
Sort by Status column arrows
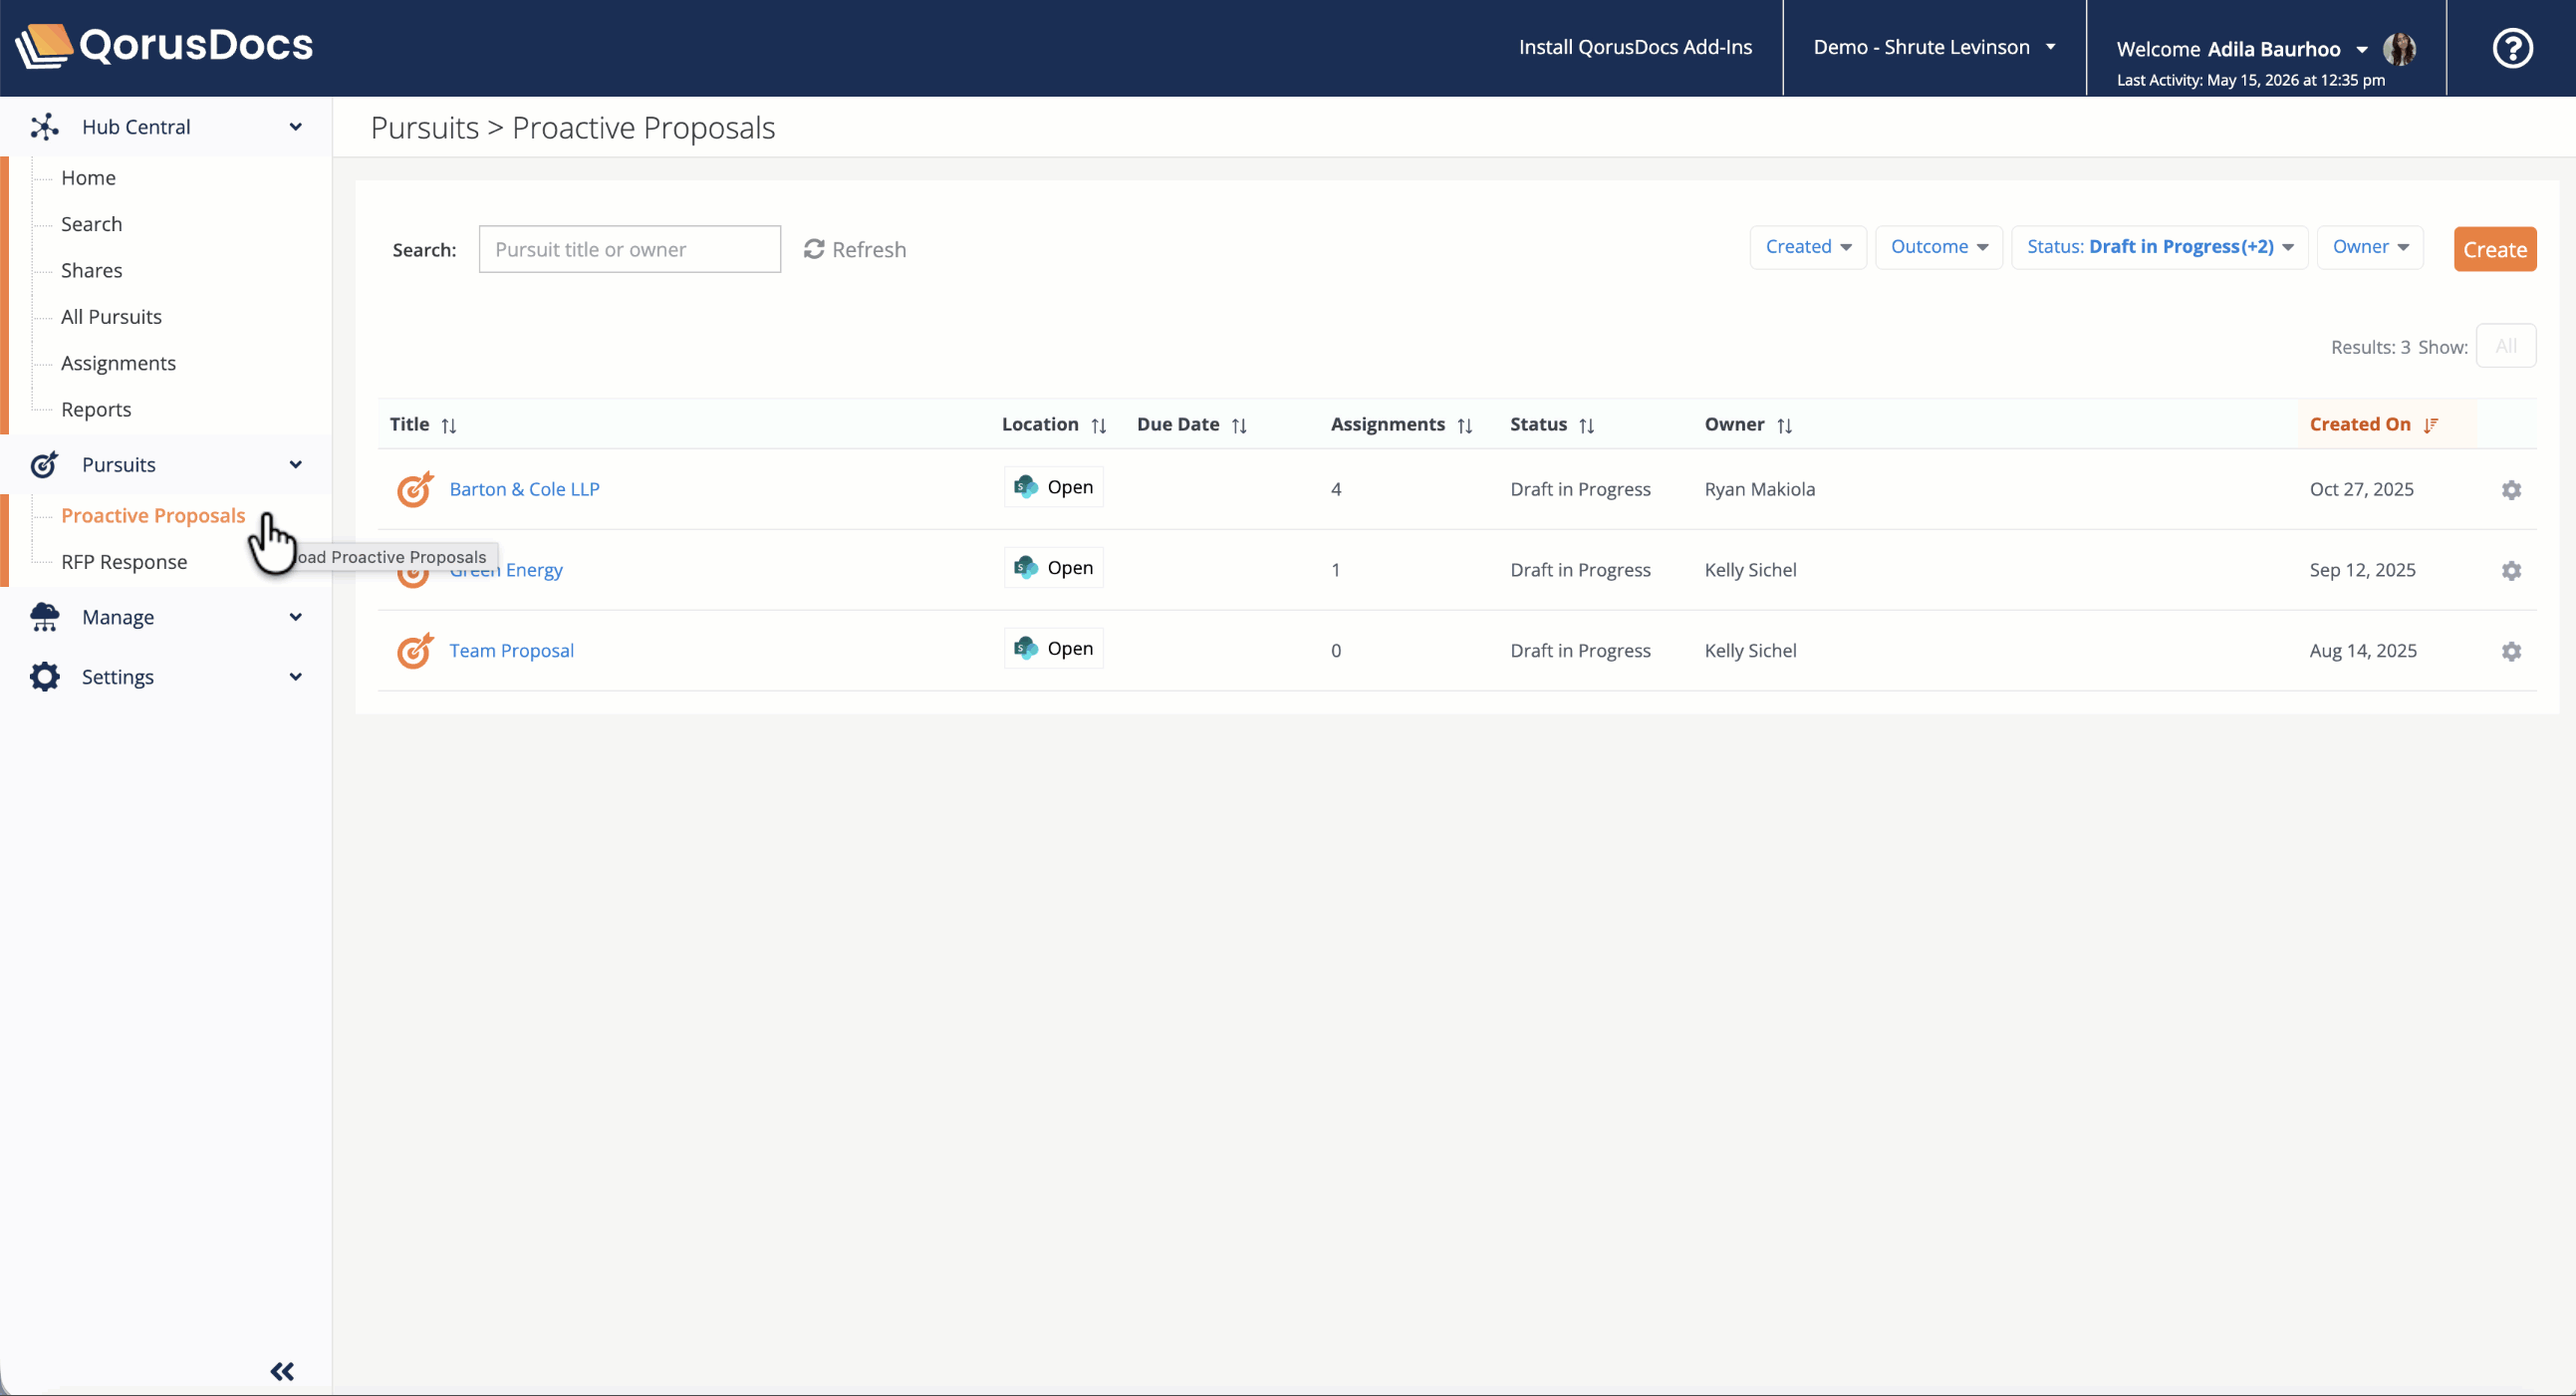[1587, 426]
